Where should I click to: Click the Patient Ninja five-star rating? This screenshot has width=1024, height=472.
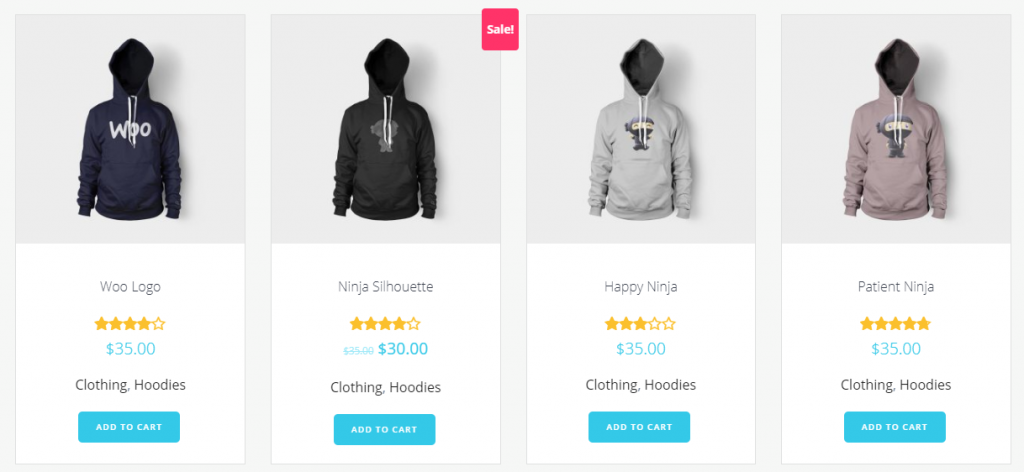(x=895, y=324)
